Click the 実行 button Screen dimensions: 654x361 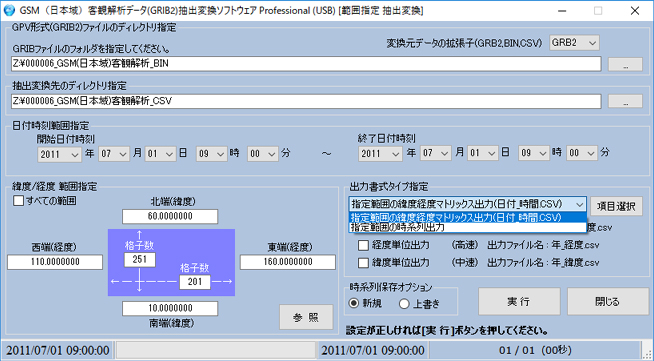pyautogui.click(x=519, y=301)
